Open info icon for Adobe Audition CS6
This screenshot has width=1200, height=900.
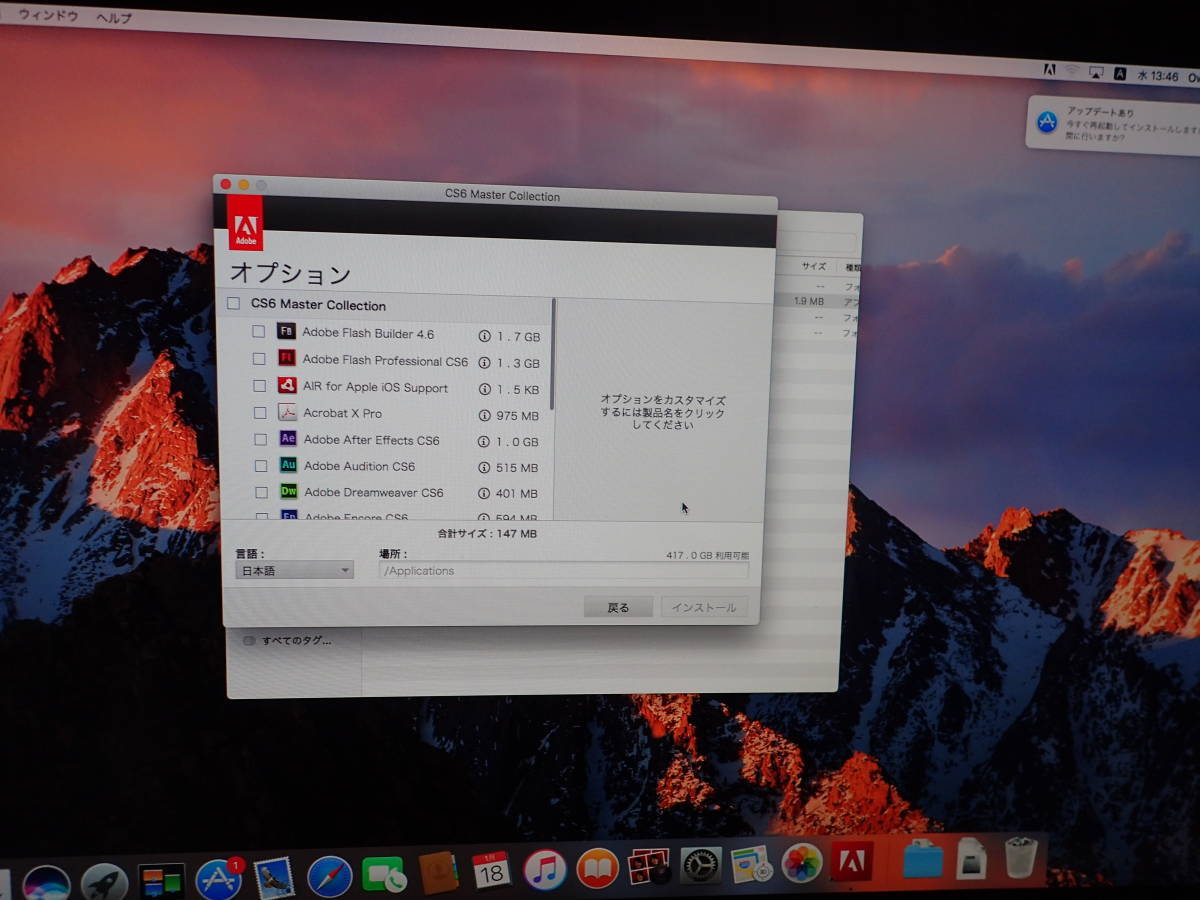pyautogui.click(x=484, y=467)
